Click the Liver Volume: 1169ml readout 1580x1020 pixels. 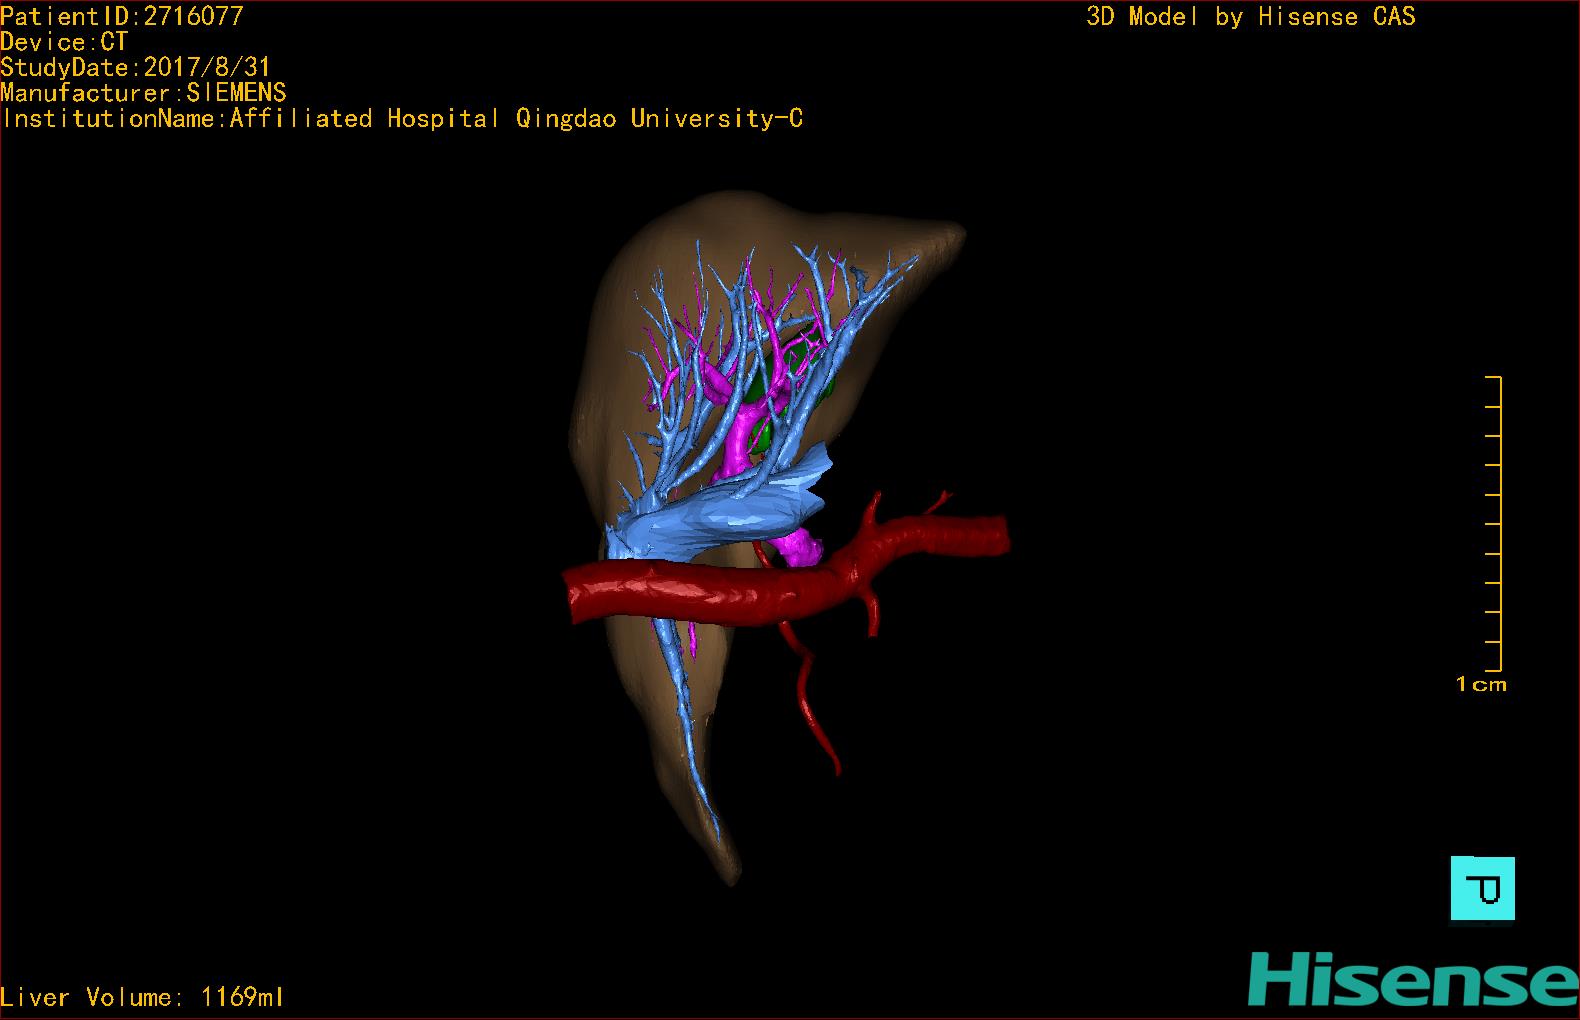[x=142, y=997]
